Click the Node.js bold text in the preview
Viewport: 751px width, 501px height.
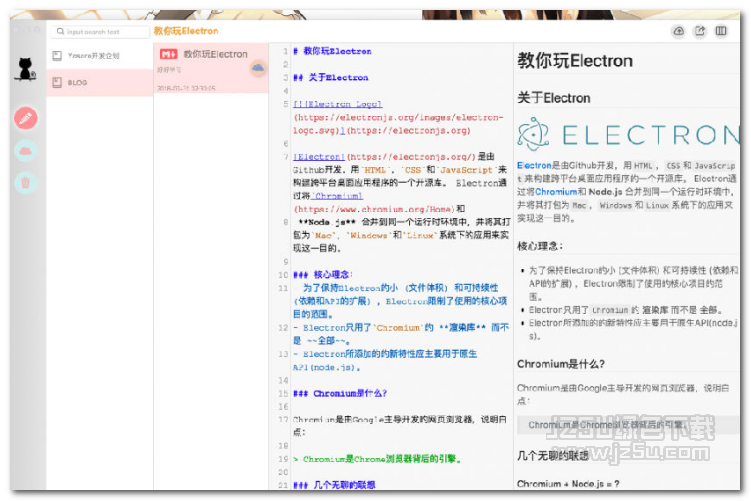[605, 192]
